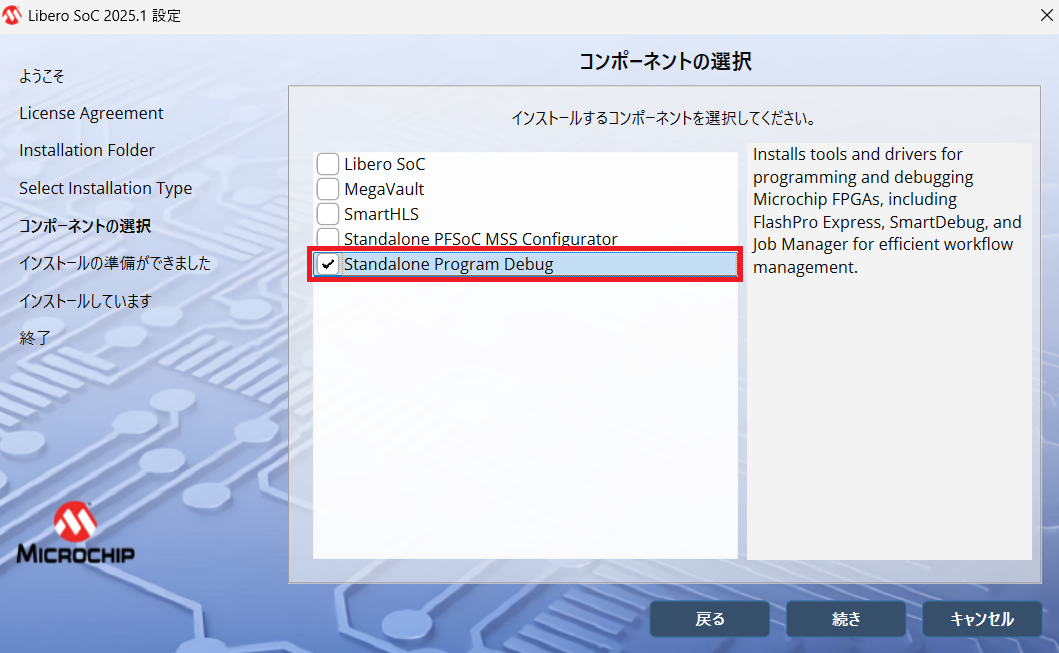This screenshot has height=653, width=1059.
Task: Close the Libero SoC installer window
Action: pyautogui.click(x=1044, y=16)
